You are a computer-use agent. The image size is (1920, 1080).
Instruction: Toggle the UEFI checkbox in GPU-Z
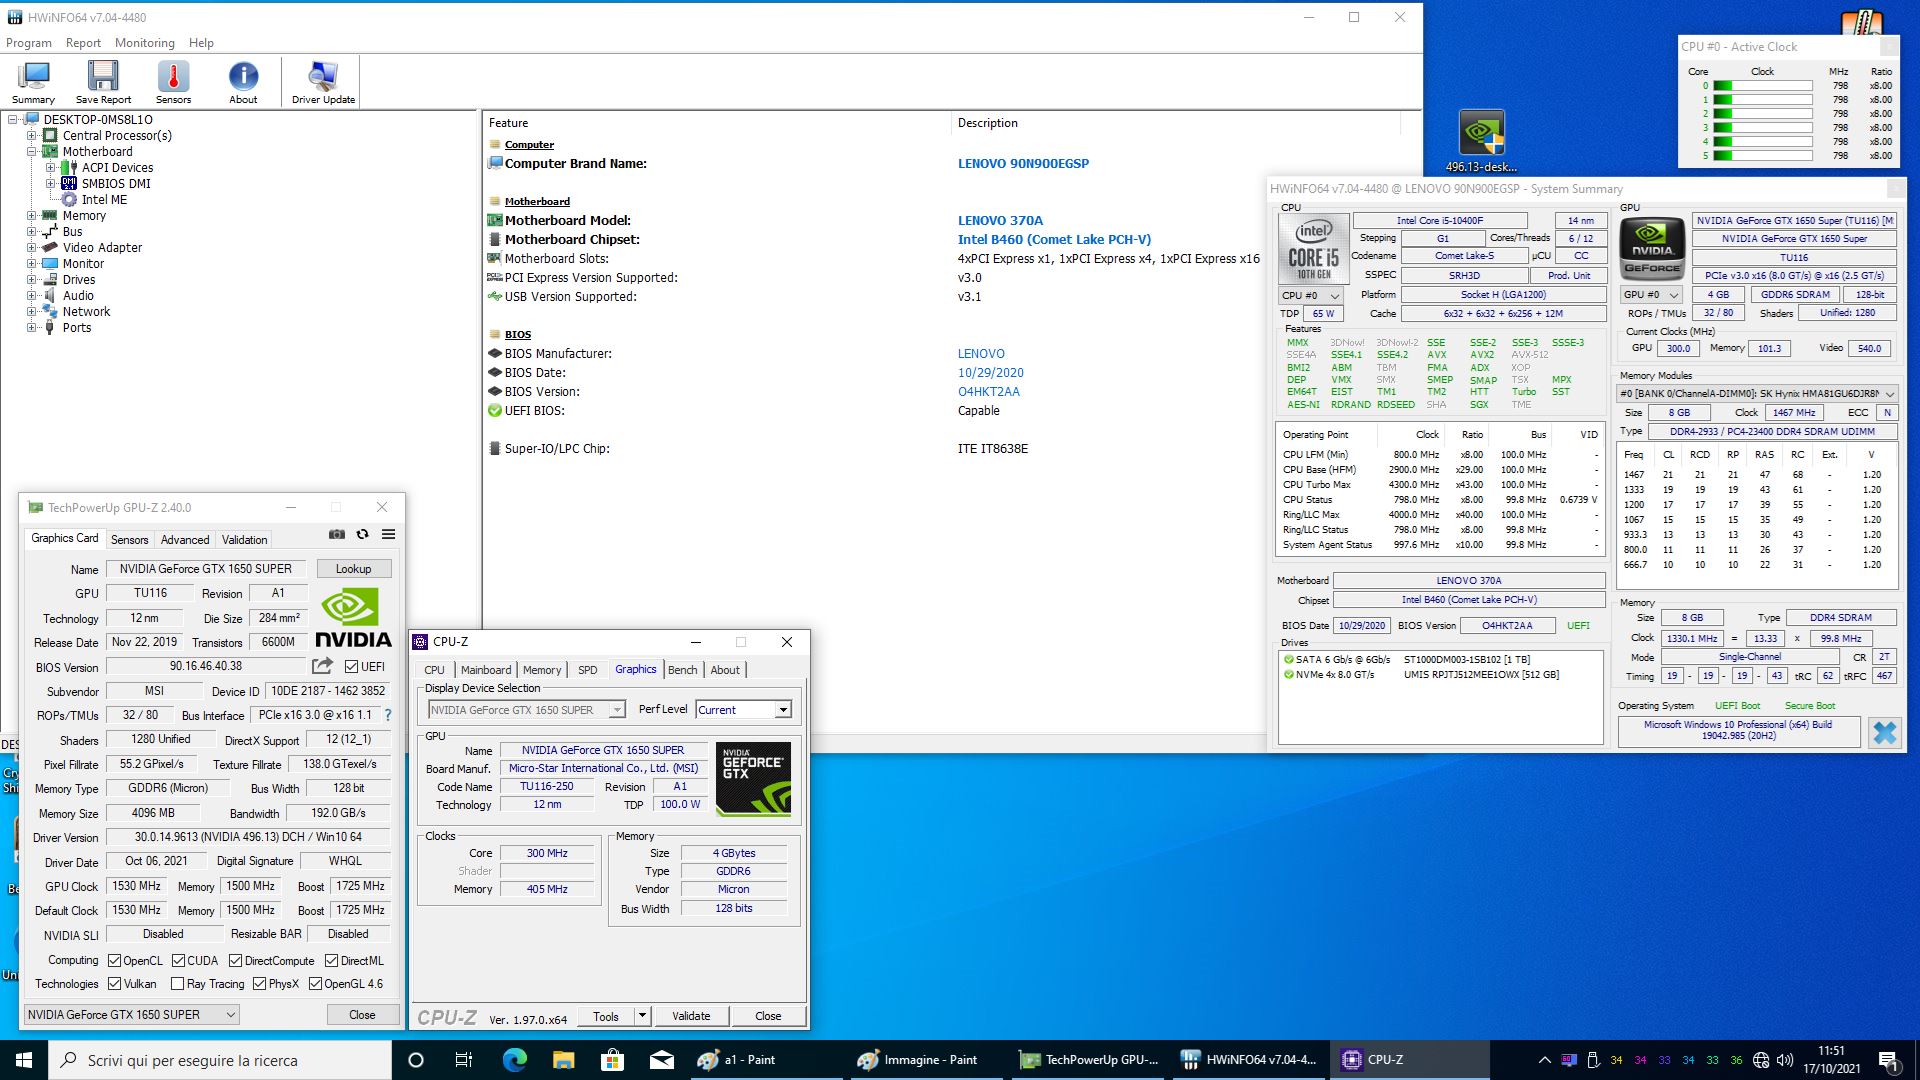click(351, 667)
